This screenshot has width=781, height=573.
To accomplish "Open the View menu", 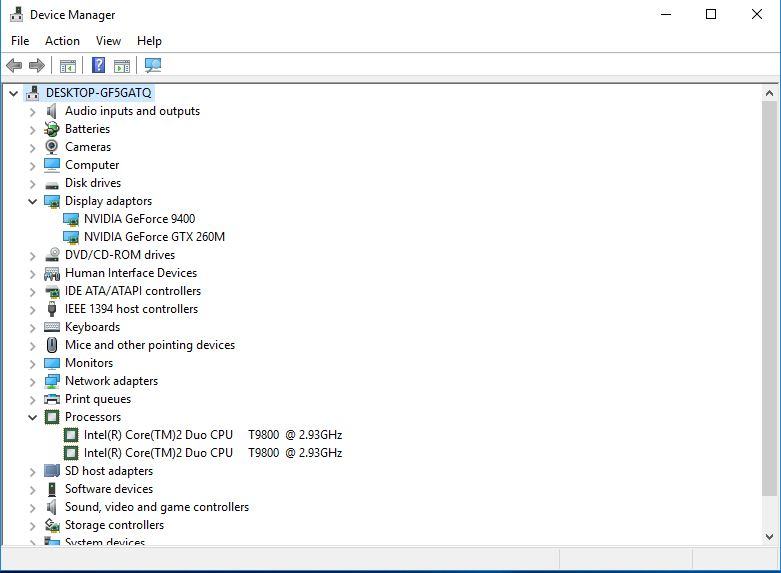I will click(108, 41).
